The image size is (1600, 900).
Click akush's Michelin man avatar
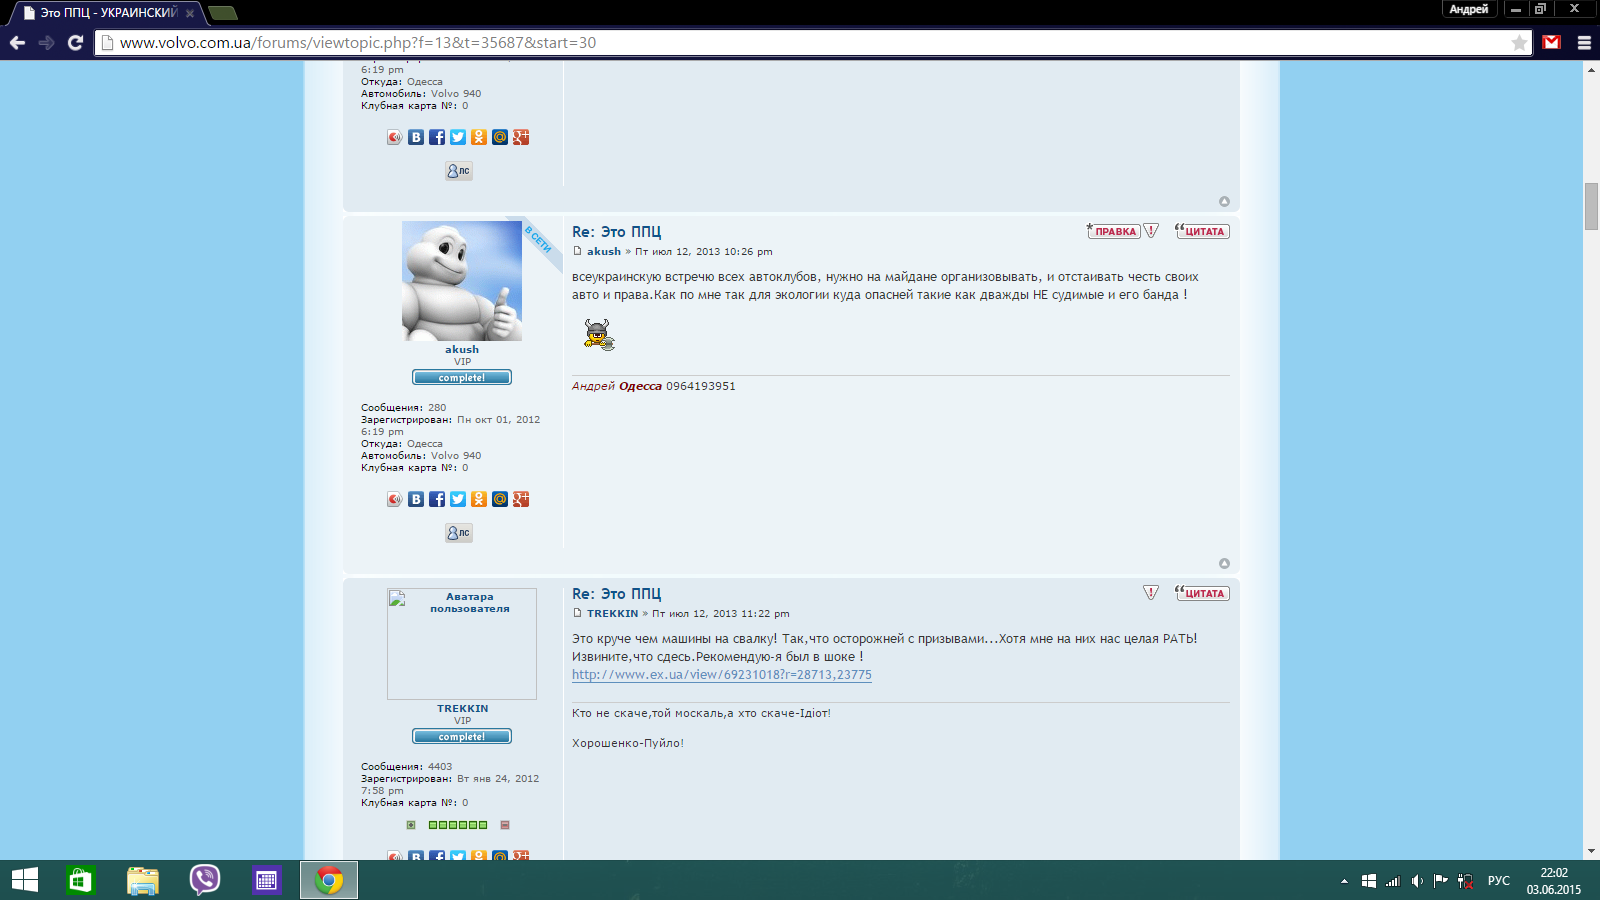[462, 281]
